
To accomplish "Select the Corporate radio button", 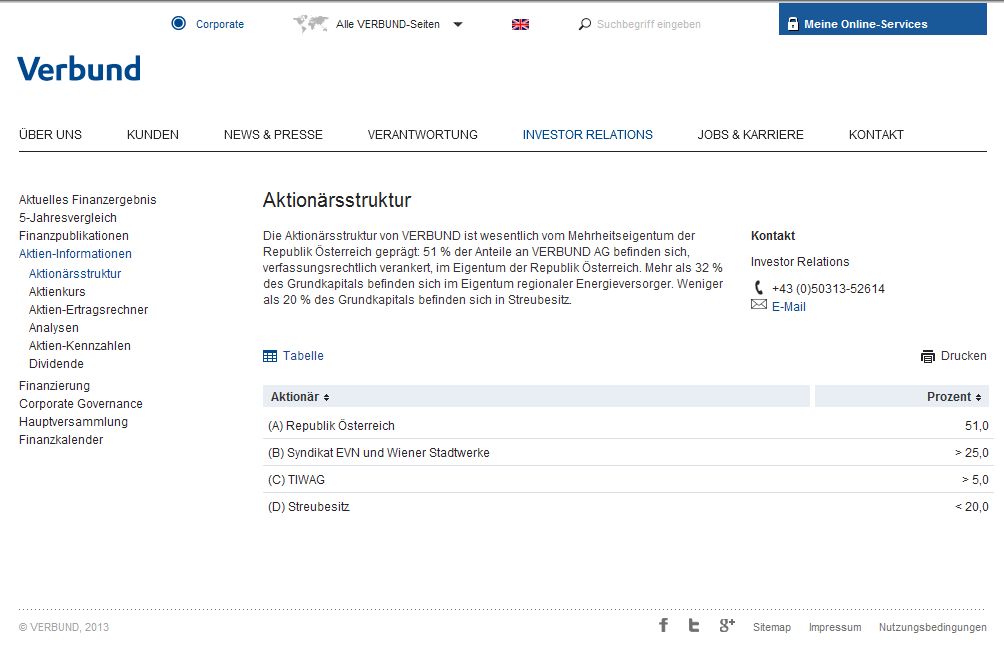I will coord(178,23).
